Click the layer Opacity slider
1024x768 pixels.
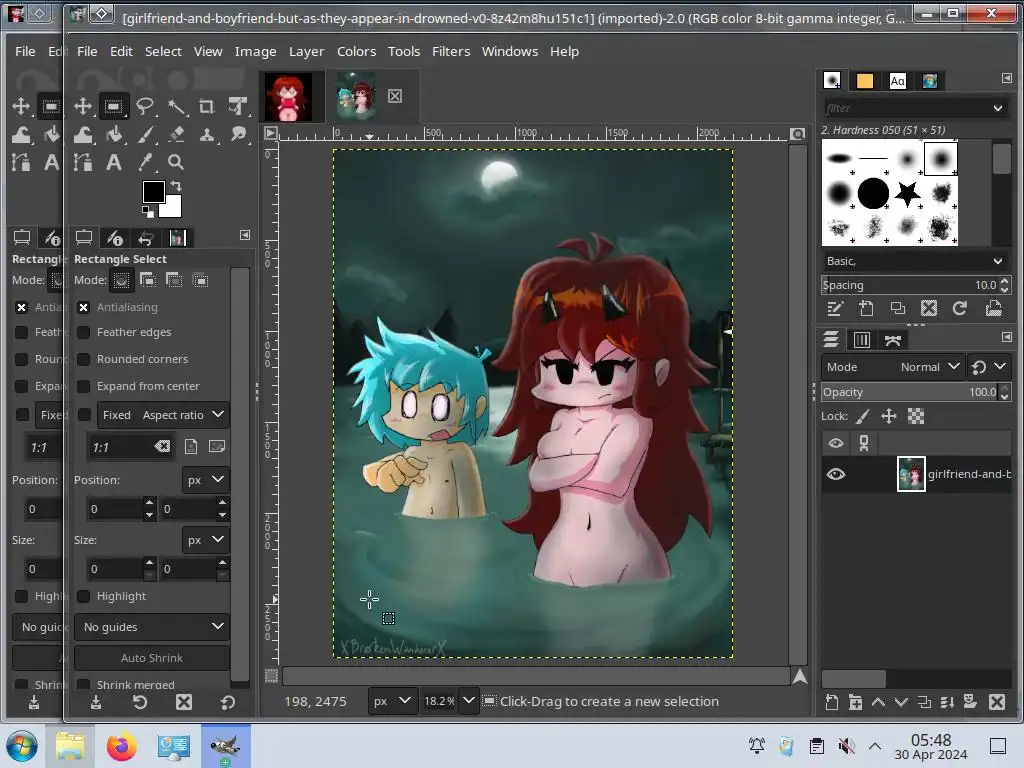910,392
